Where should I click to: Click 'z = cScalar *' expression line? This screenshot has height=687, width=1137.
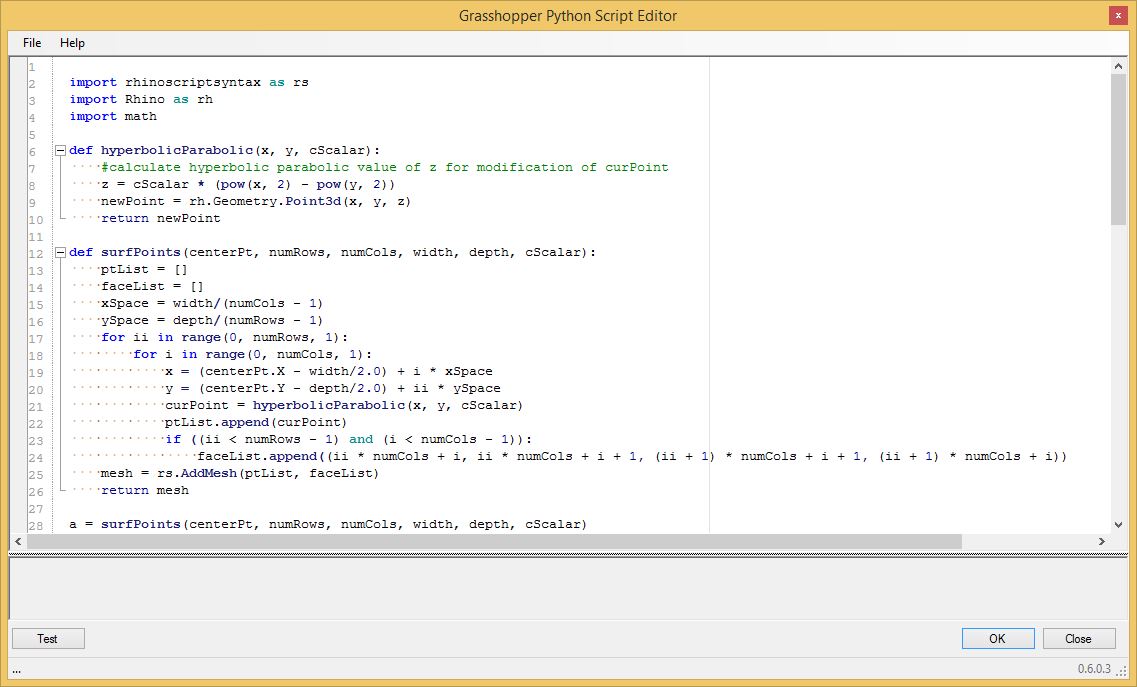coord(248,184)
